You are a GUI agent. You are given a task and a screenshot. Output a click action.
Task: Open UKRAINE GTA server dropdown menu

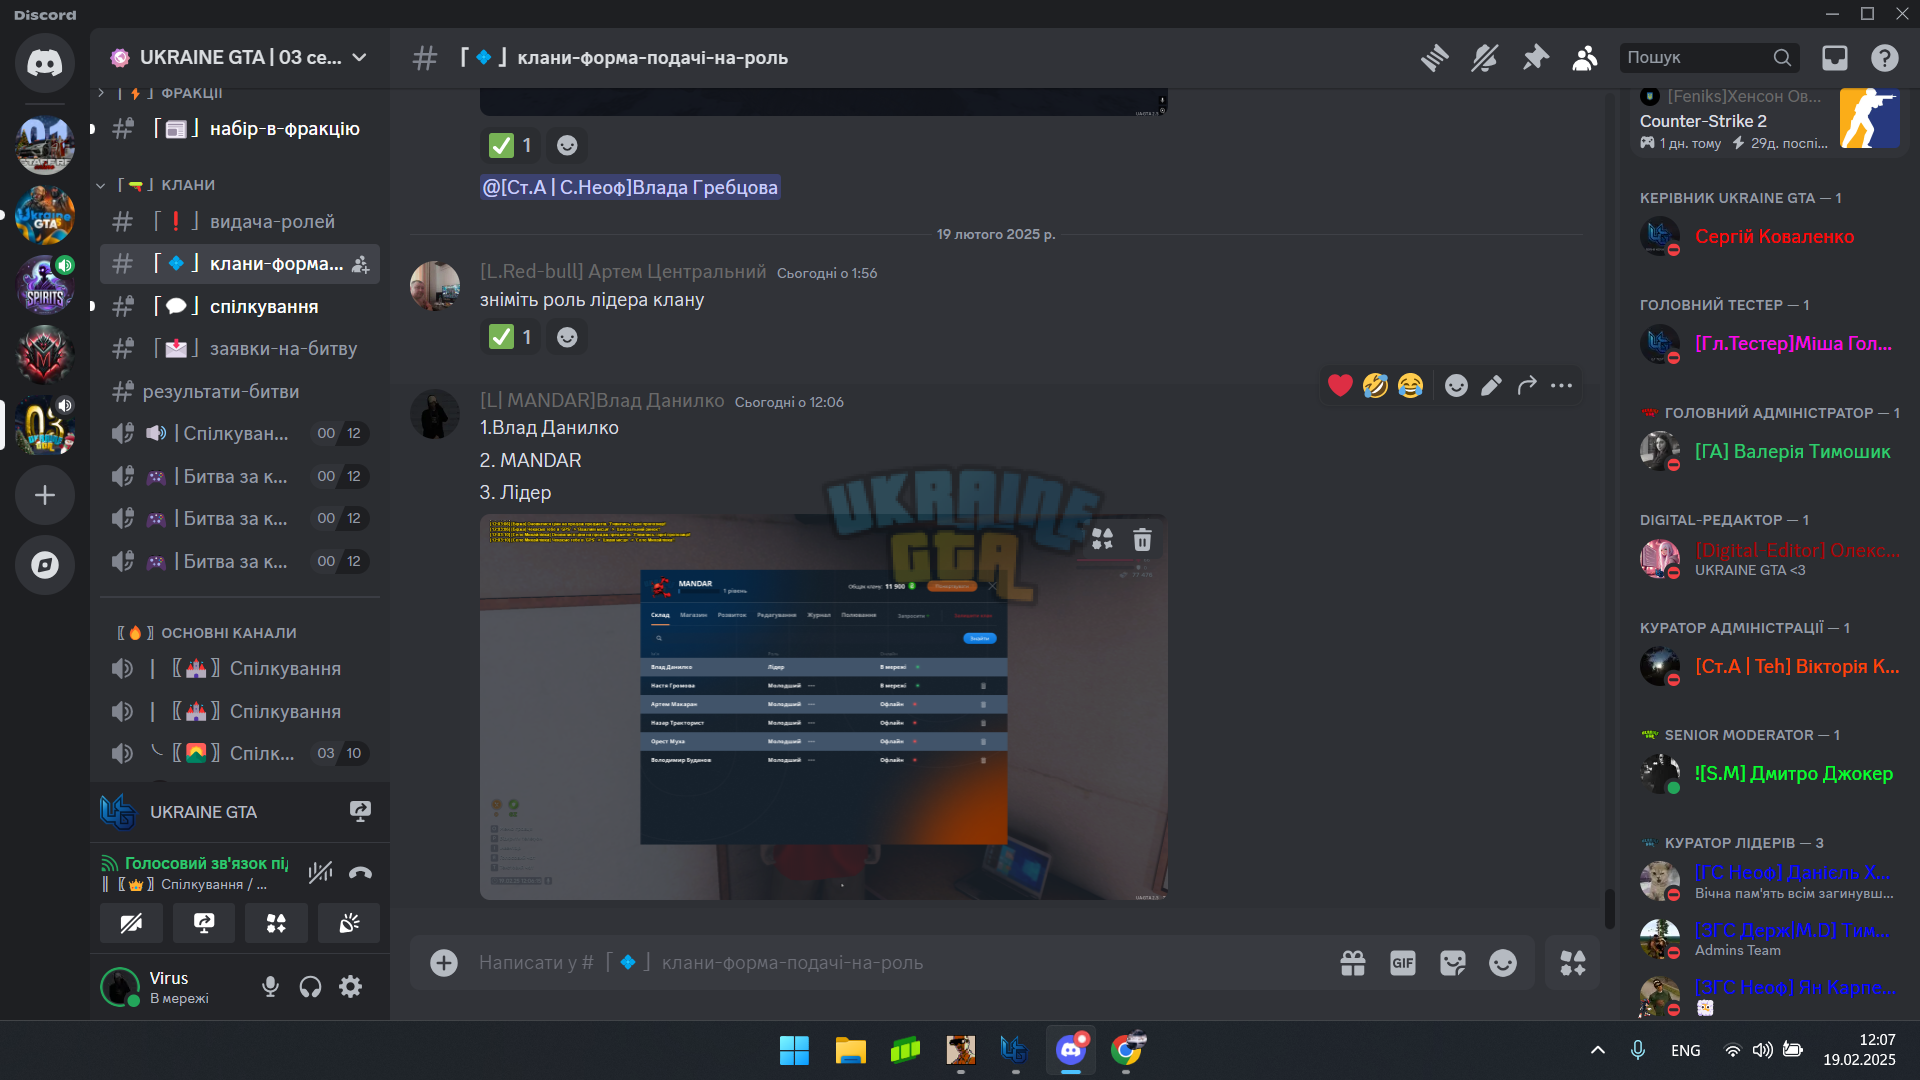pyautogui.click(x=240, y=58)
